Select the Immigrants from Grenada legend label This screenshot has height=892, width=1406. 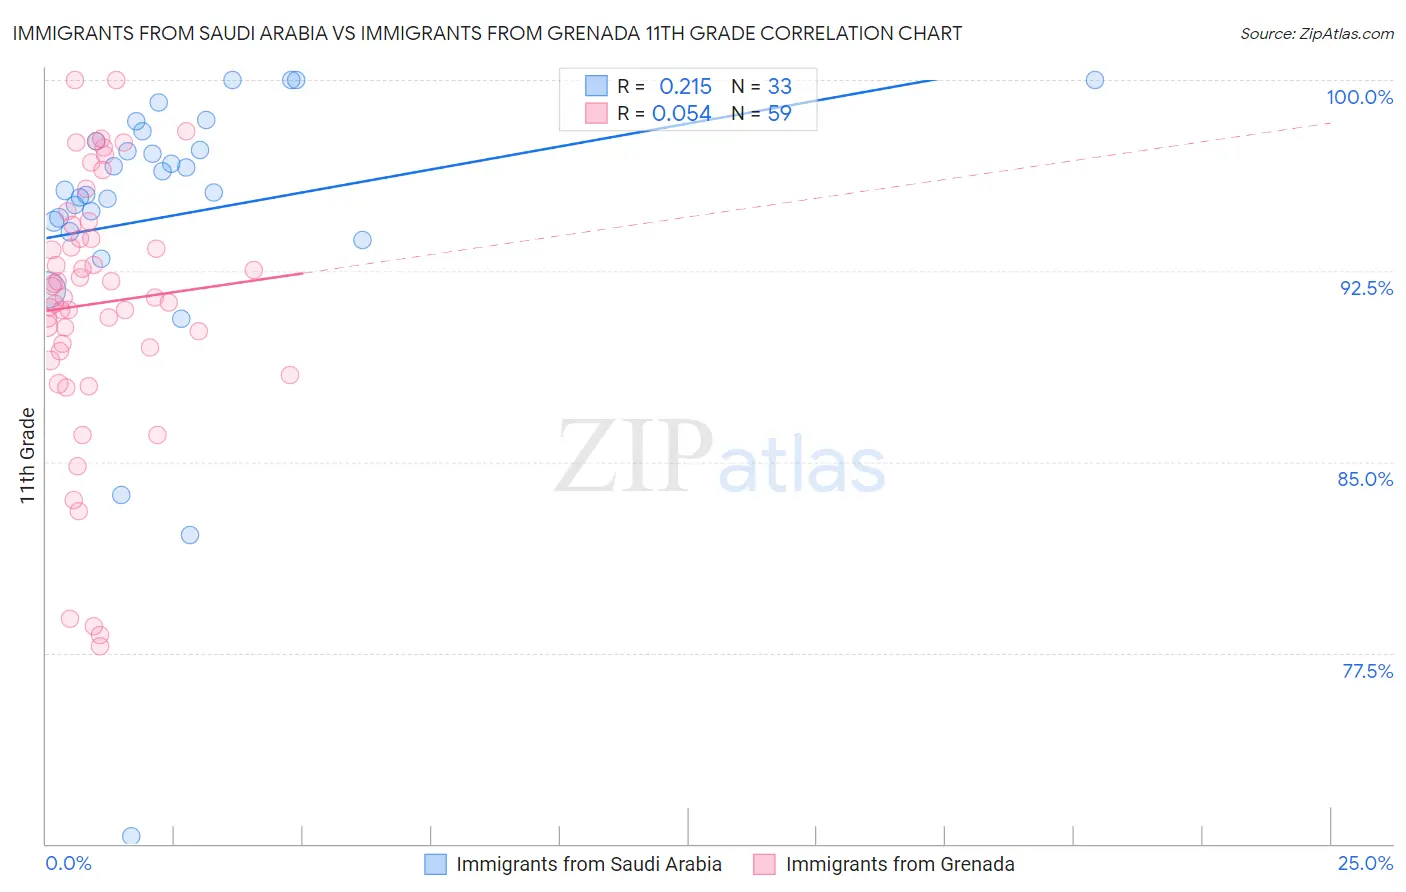pos(900,864)
